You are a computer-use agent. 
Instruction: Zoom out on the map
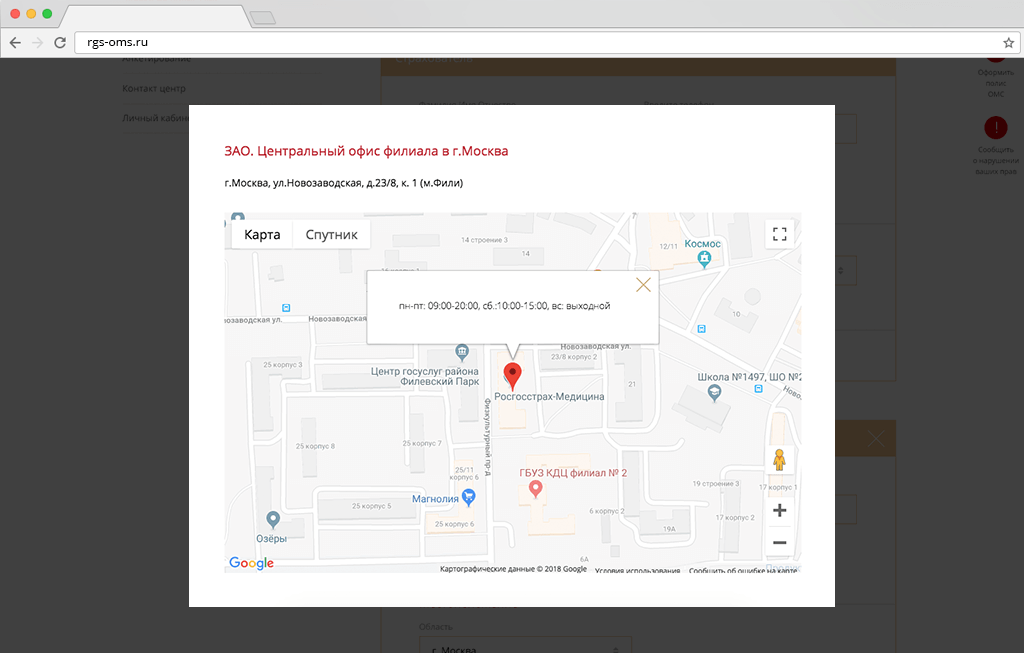[x=780, y=543]
